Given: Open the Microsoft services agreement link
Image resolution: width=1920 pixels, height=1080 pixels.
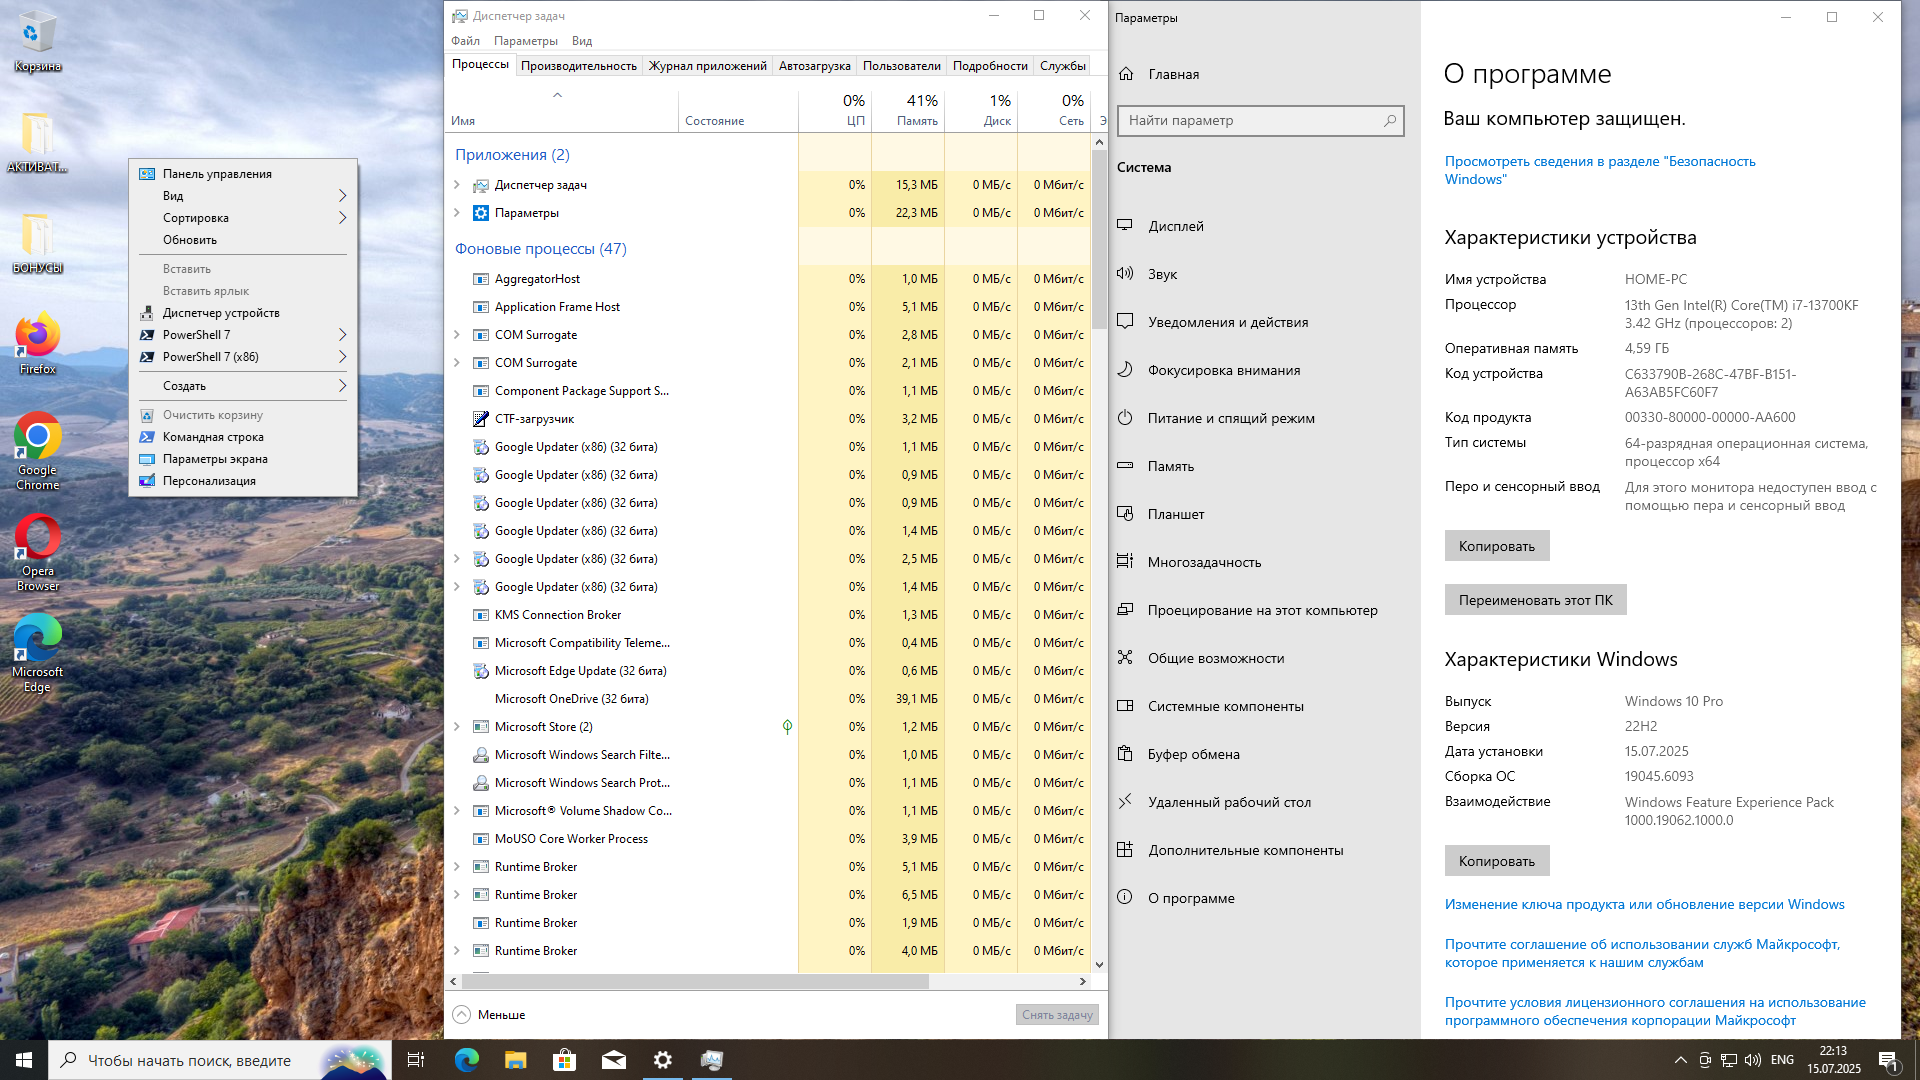Looking at the screenshot, I should pyautogui.click(x=1643, y=953).
